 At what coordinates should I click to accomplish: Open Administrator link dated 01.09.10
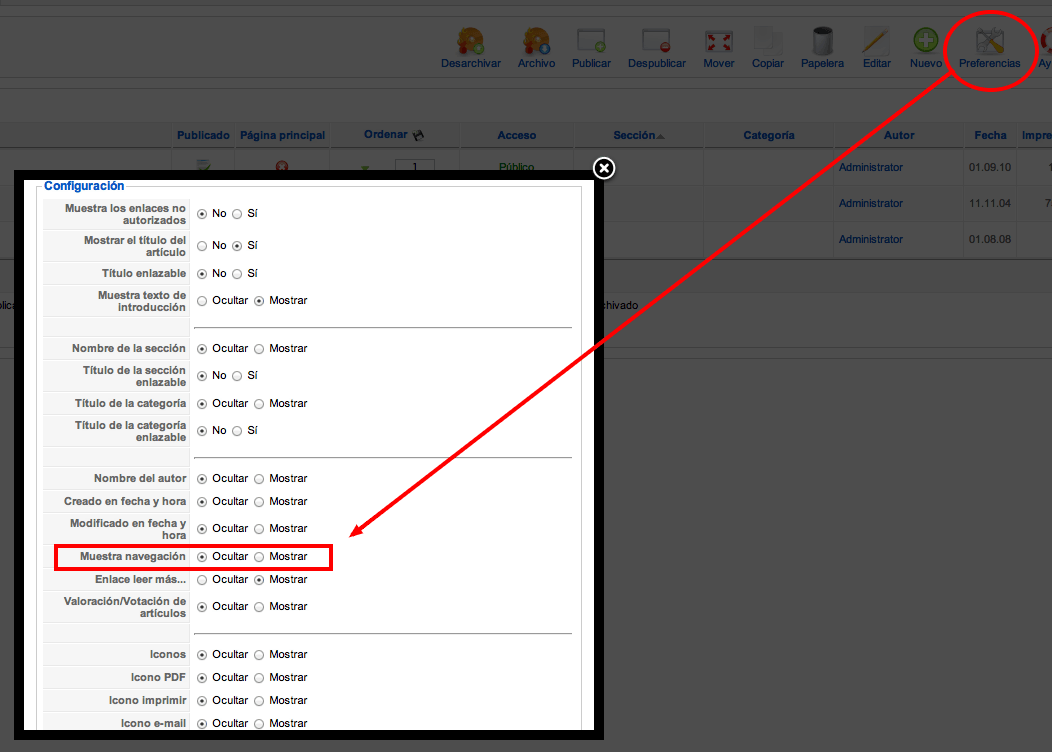871,167
